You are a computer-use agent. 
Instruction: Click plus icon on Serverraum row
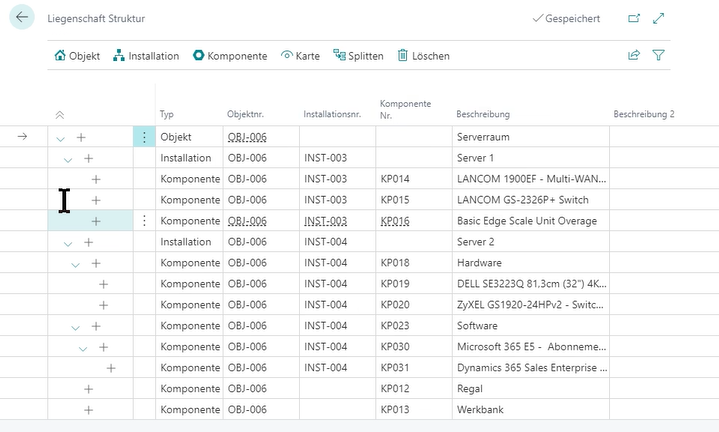tap(81, 137)
